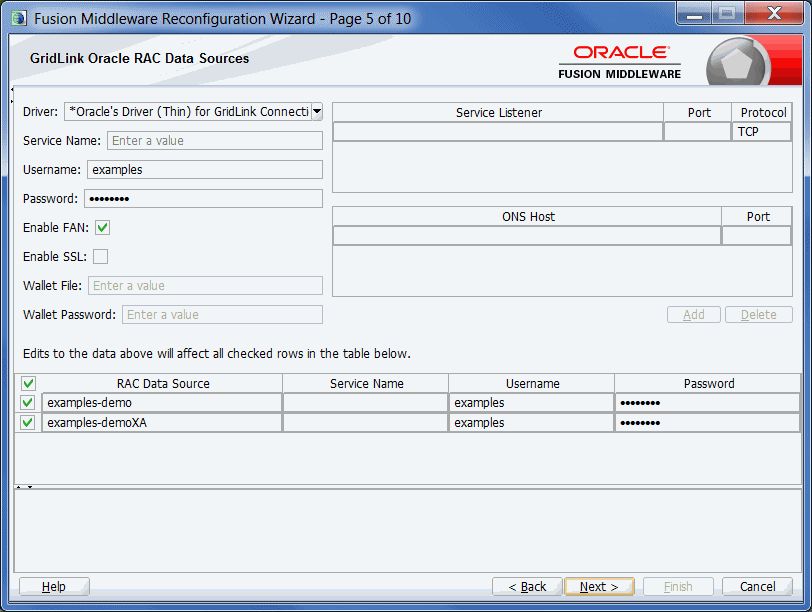The height and width of the screenshot is (612, 812).
Task: Click the TCP protocol cell
Action: point(762,132)
